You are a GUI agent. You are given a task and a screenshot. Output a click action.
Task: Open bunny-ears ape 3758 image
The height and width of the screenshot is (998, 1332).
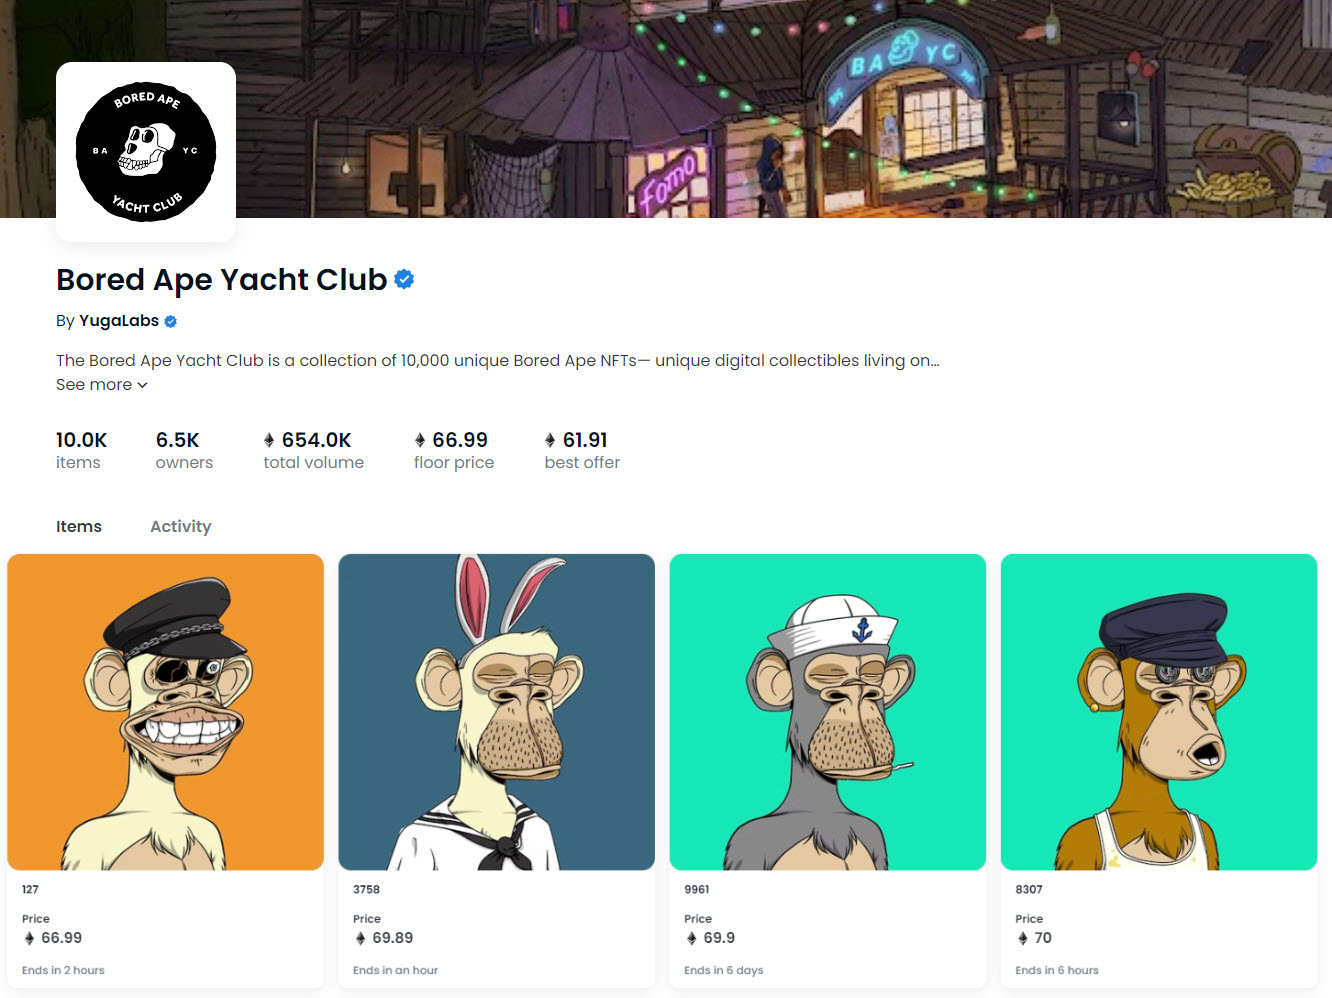(497, 712)
